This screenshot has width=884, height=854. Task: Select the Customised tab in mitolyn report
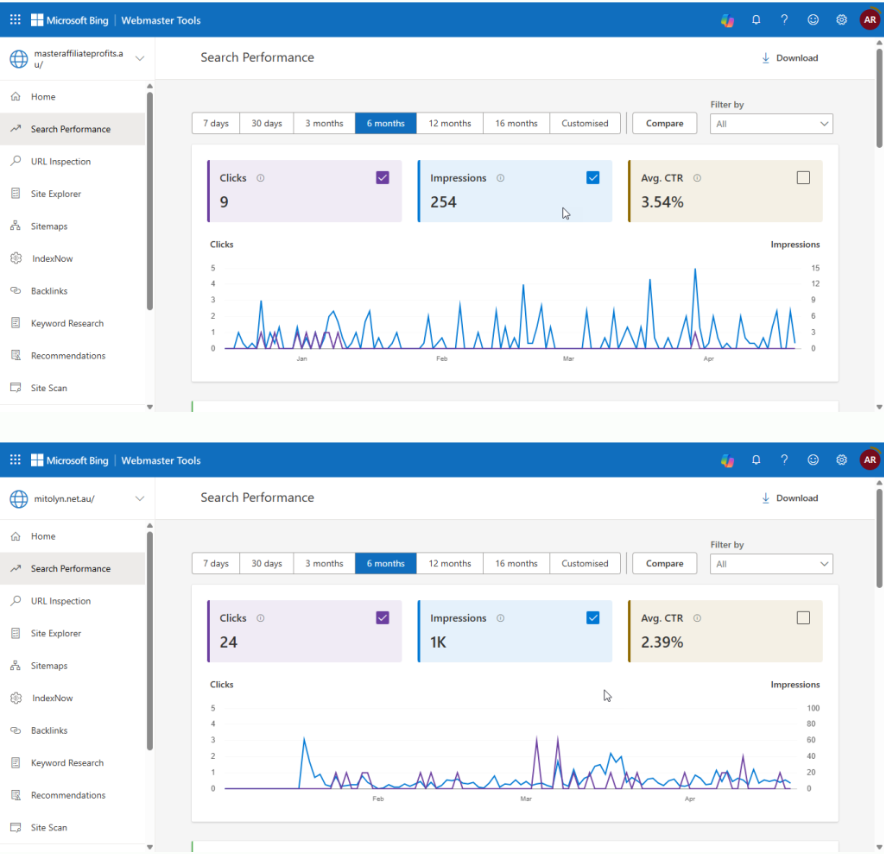(x=585, y=564)
